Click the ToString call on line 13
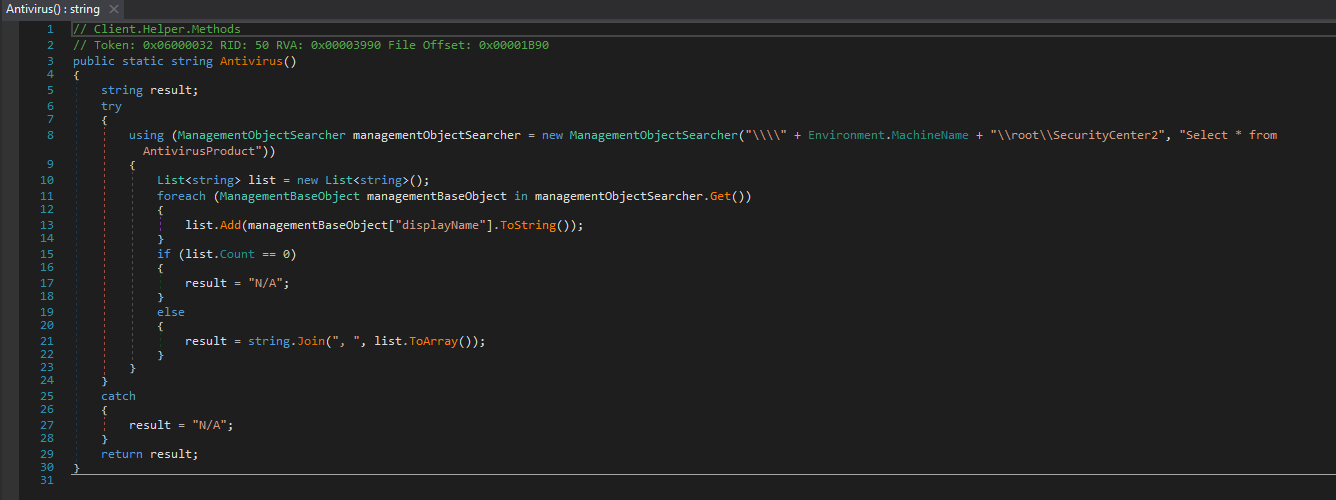Screen dimensions: 1336x500 pos(526,225)
